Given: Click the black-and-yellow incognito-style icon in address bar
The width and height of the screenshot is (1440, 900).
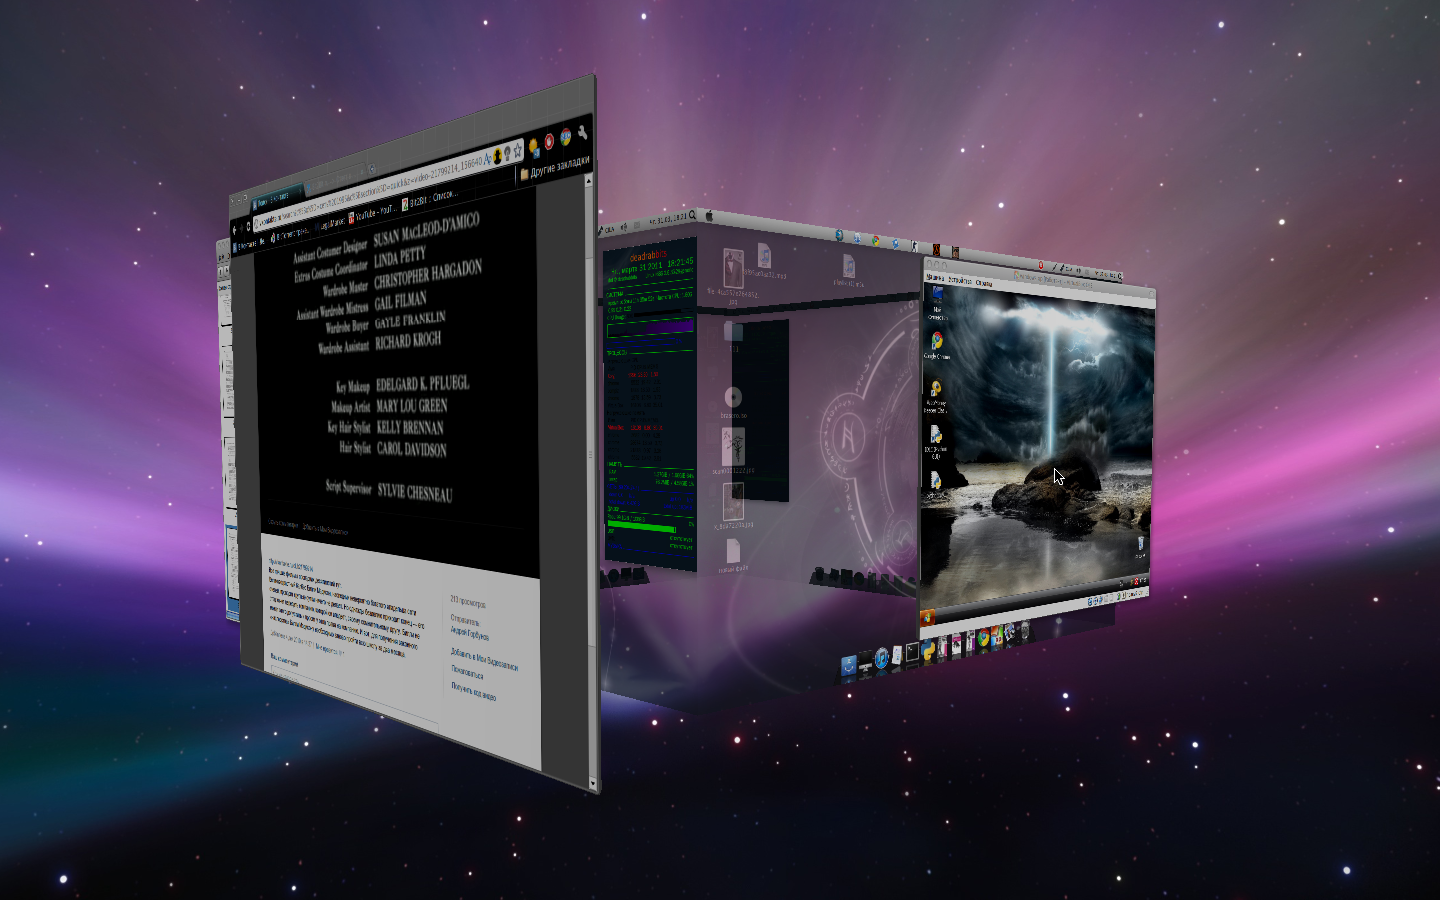Looking at the screenshot, I should 497,157.
